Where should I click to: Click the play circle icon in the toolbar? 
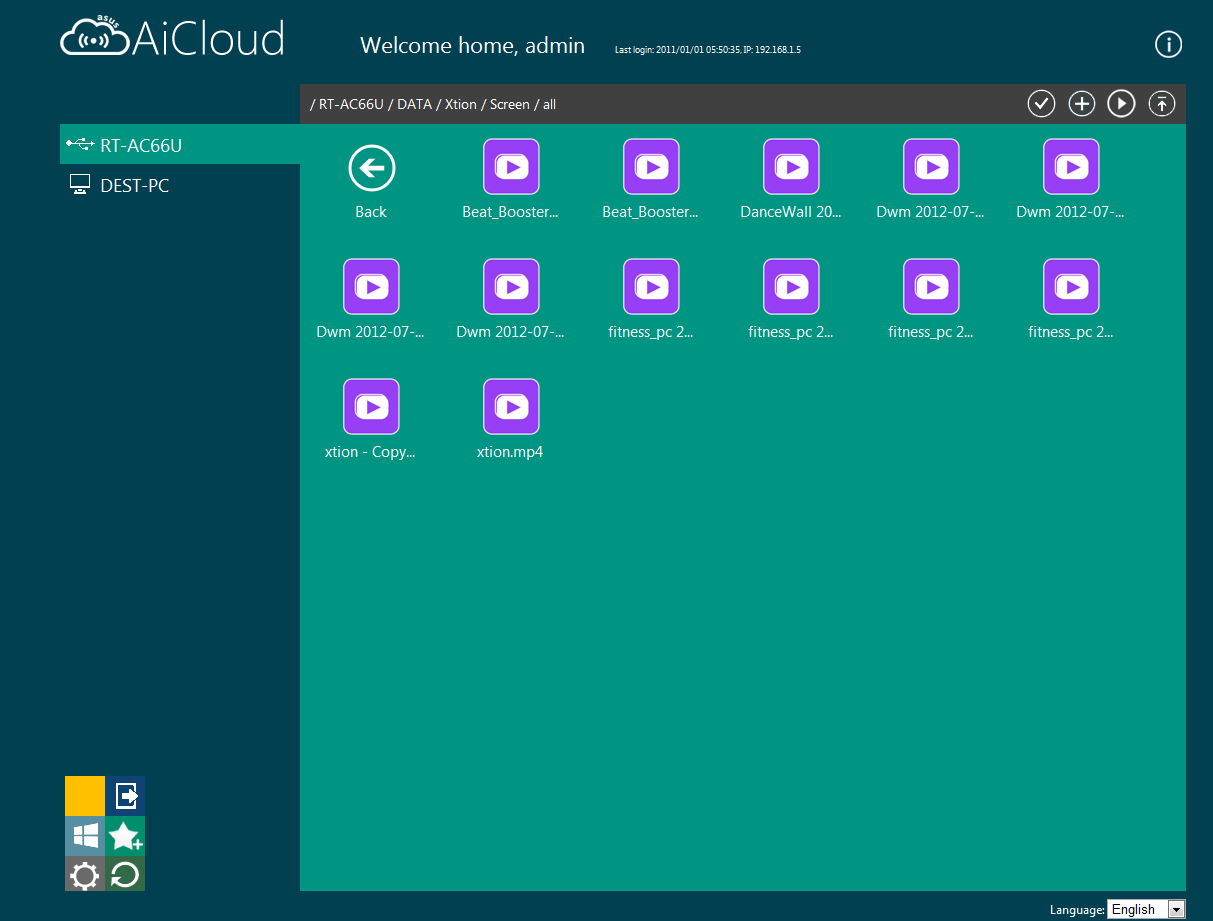(1121, 103)
